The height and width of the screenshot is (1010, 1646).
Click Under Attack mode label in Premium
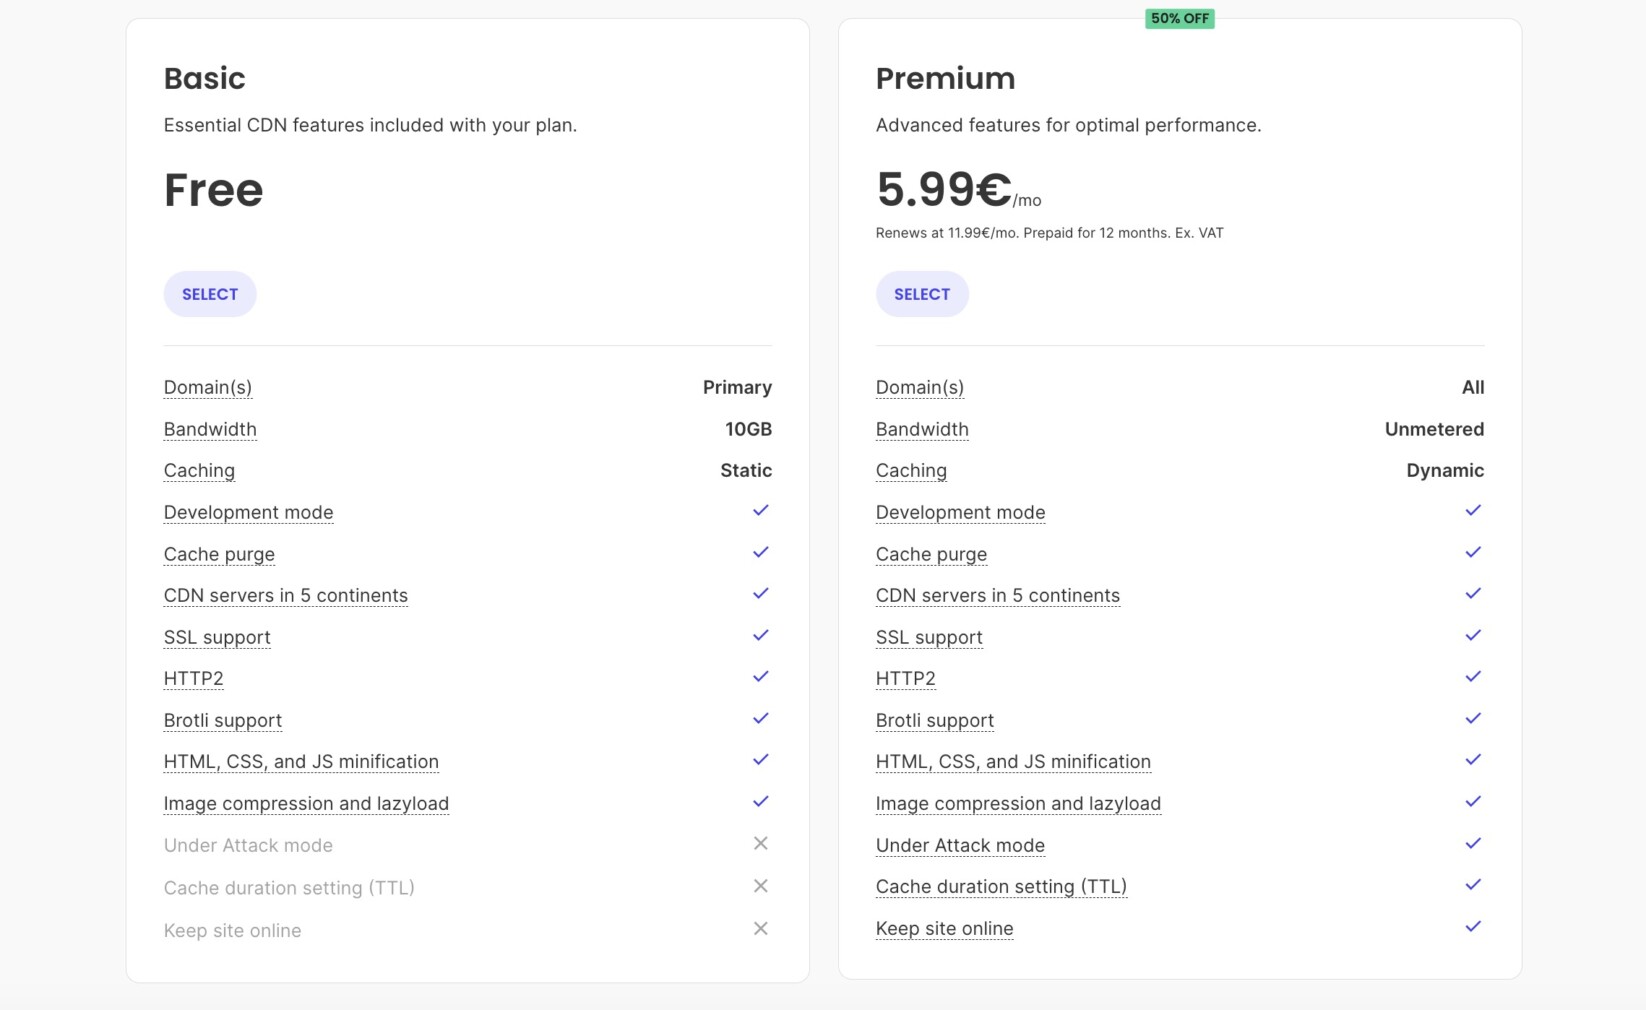point(960,845)
